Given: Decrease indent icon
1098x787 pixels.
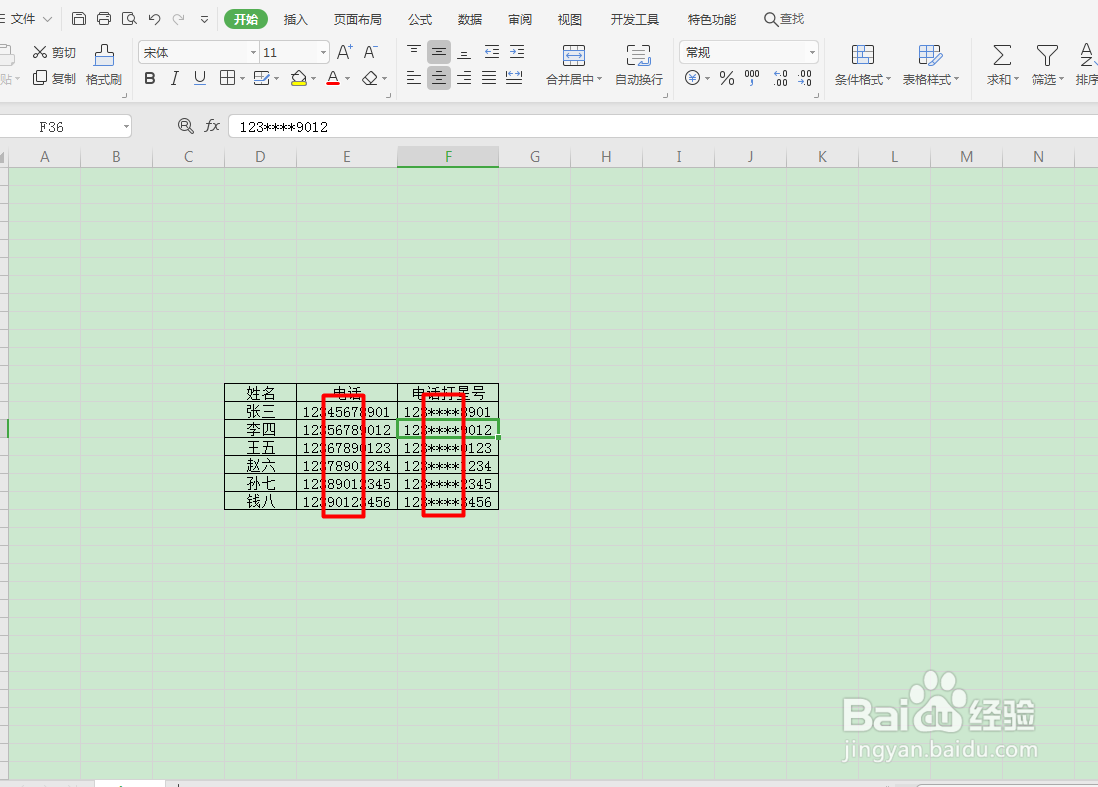Looking at the screenshot, I should [x=492, y=51].
